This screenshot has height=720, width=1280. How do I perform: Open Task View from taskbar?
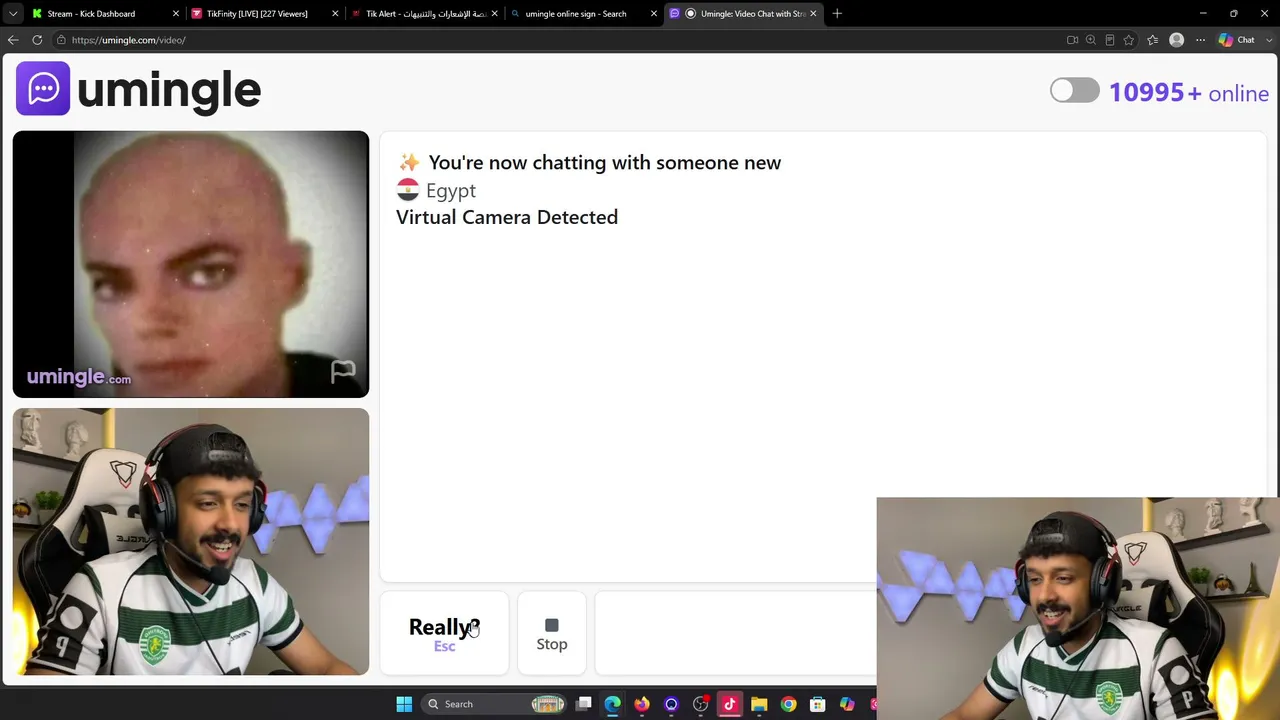click(x=584, y=704)
